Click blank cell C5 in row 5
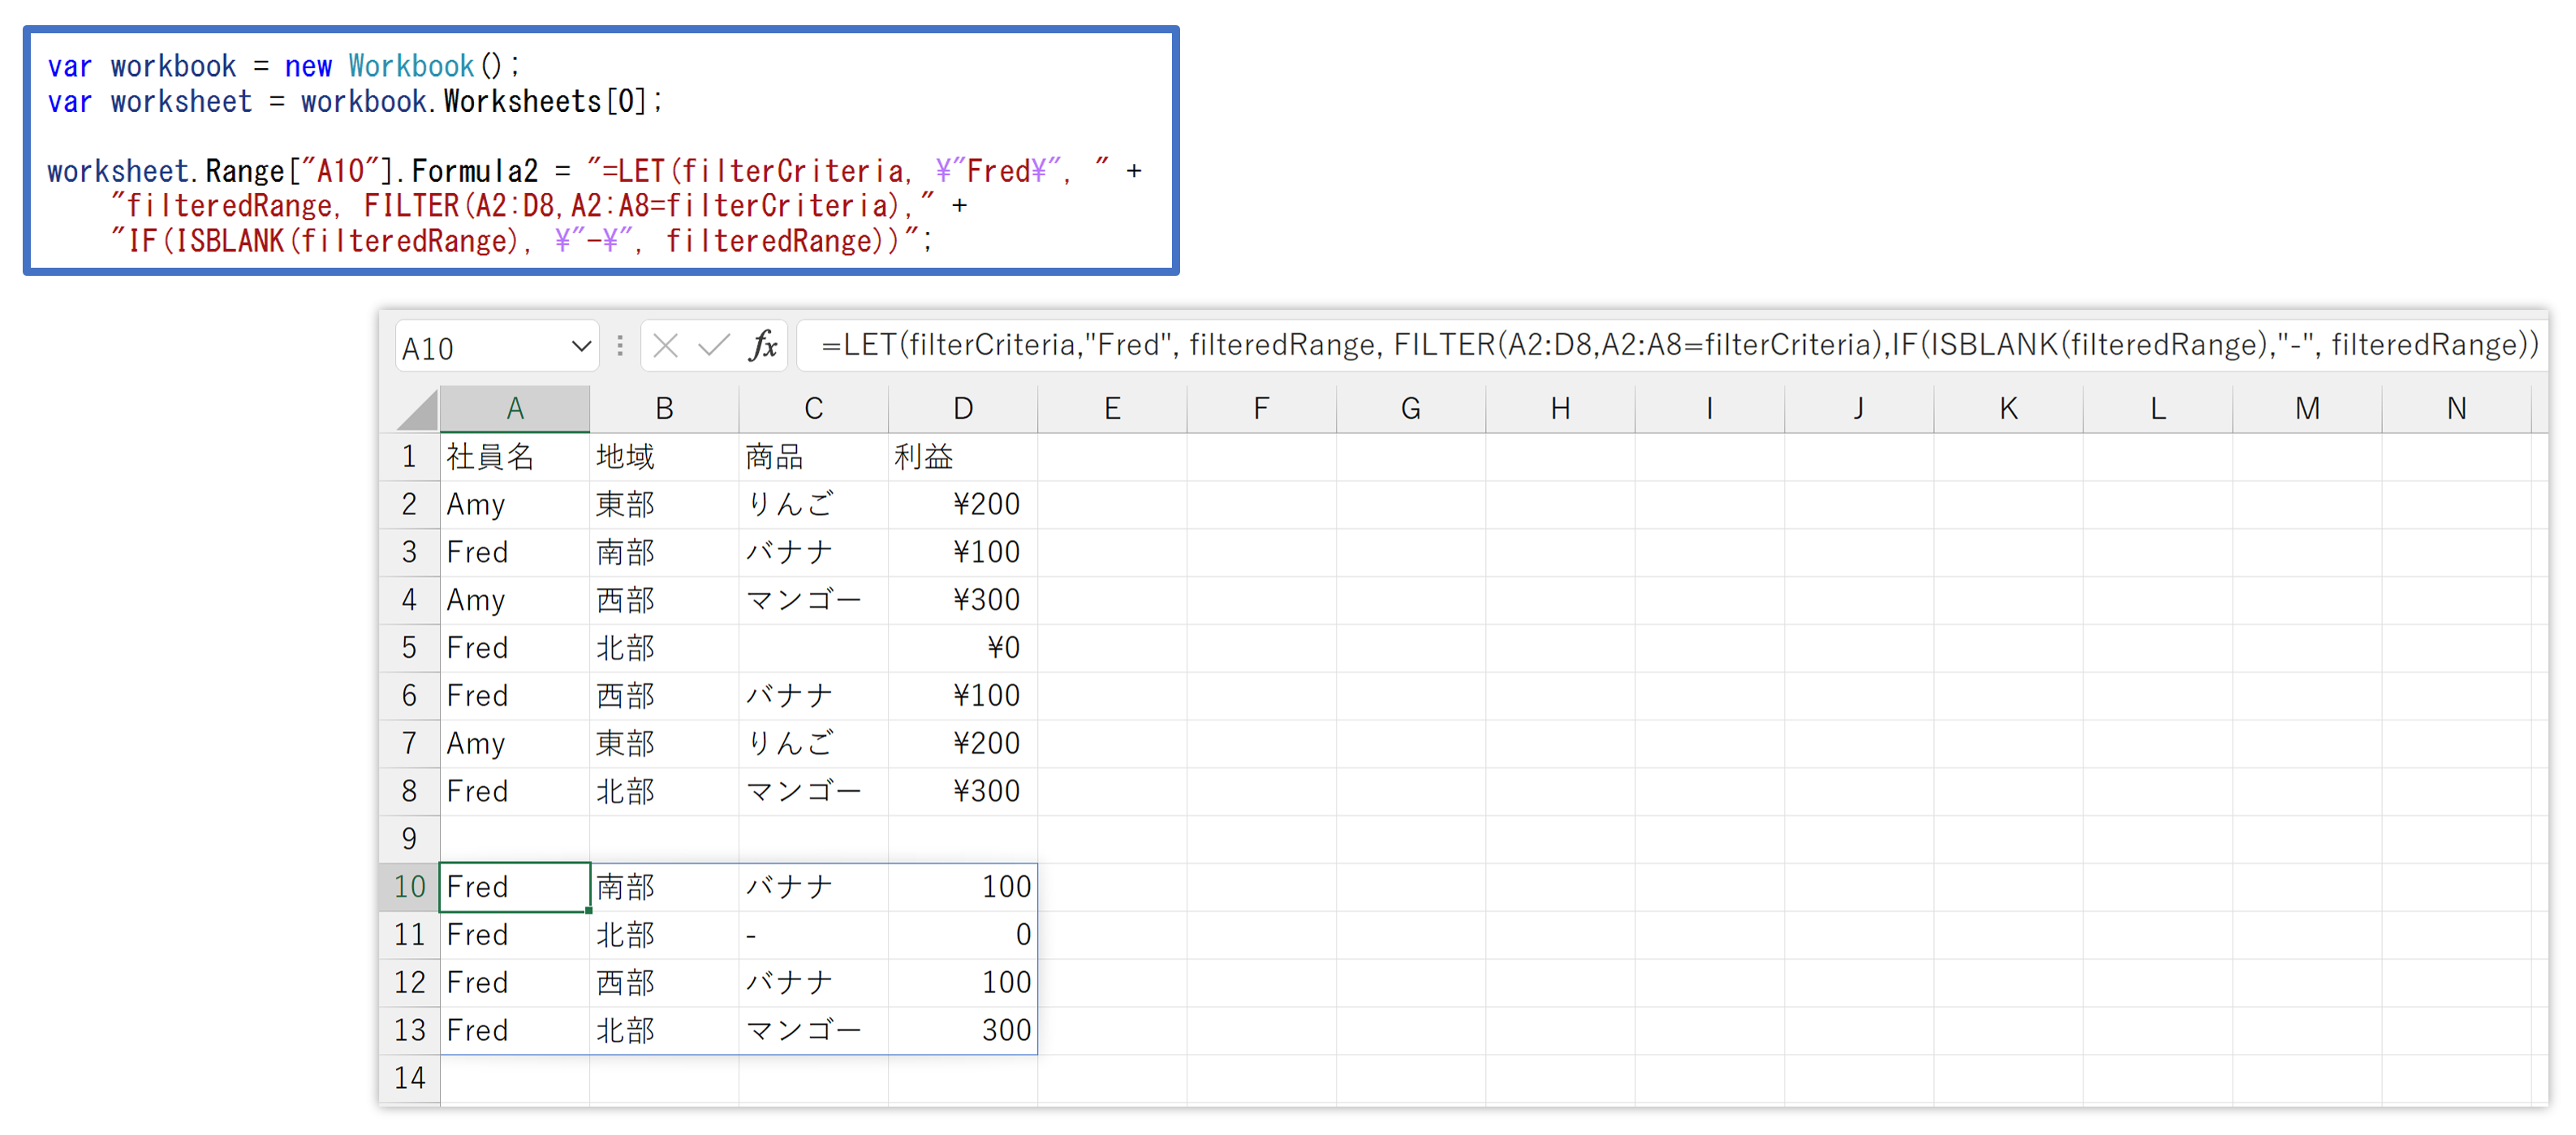The width and height of the screenshot is (2576, 1135). coord(813,648)
